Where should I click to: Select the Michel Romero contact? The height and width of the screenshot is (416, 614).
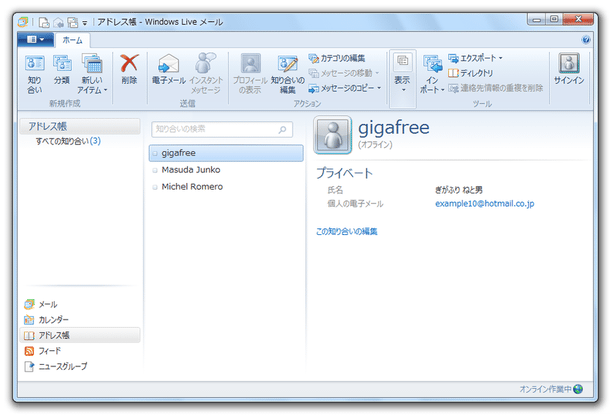coord(226,187)
